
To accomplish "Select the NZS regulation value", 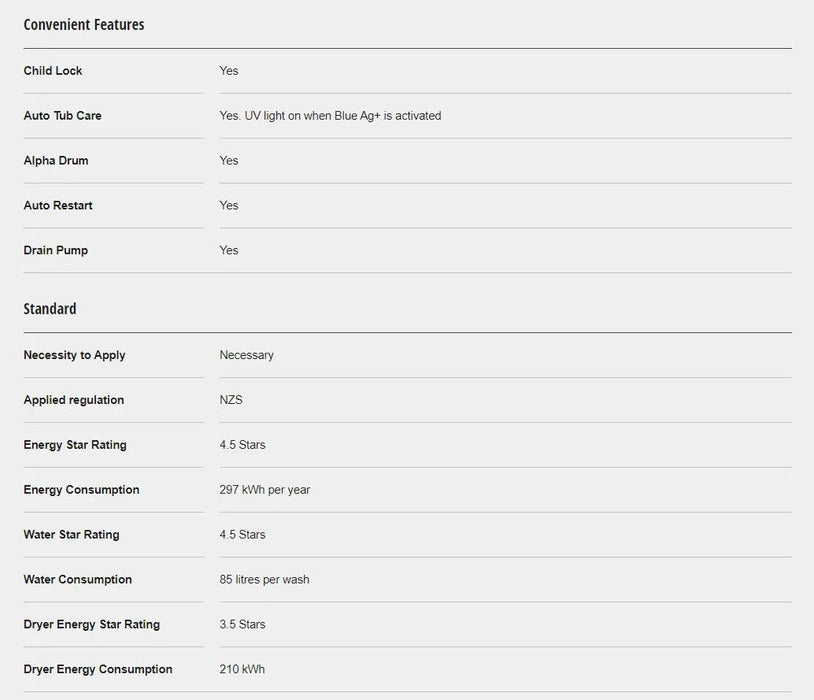I will coord(231,400).
